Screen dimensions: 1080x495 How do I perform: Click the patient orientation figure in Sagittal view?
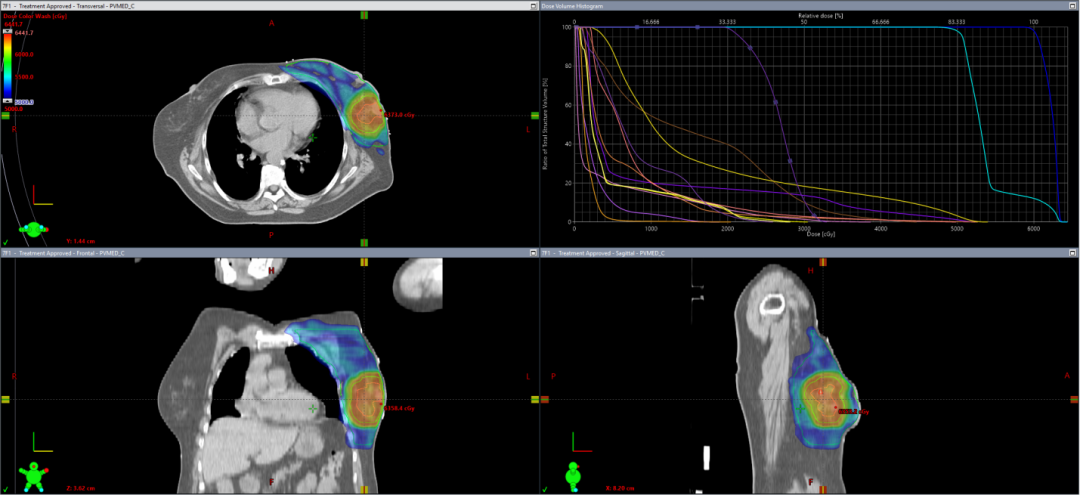572,473
